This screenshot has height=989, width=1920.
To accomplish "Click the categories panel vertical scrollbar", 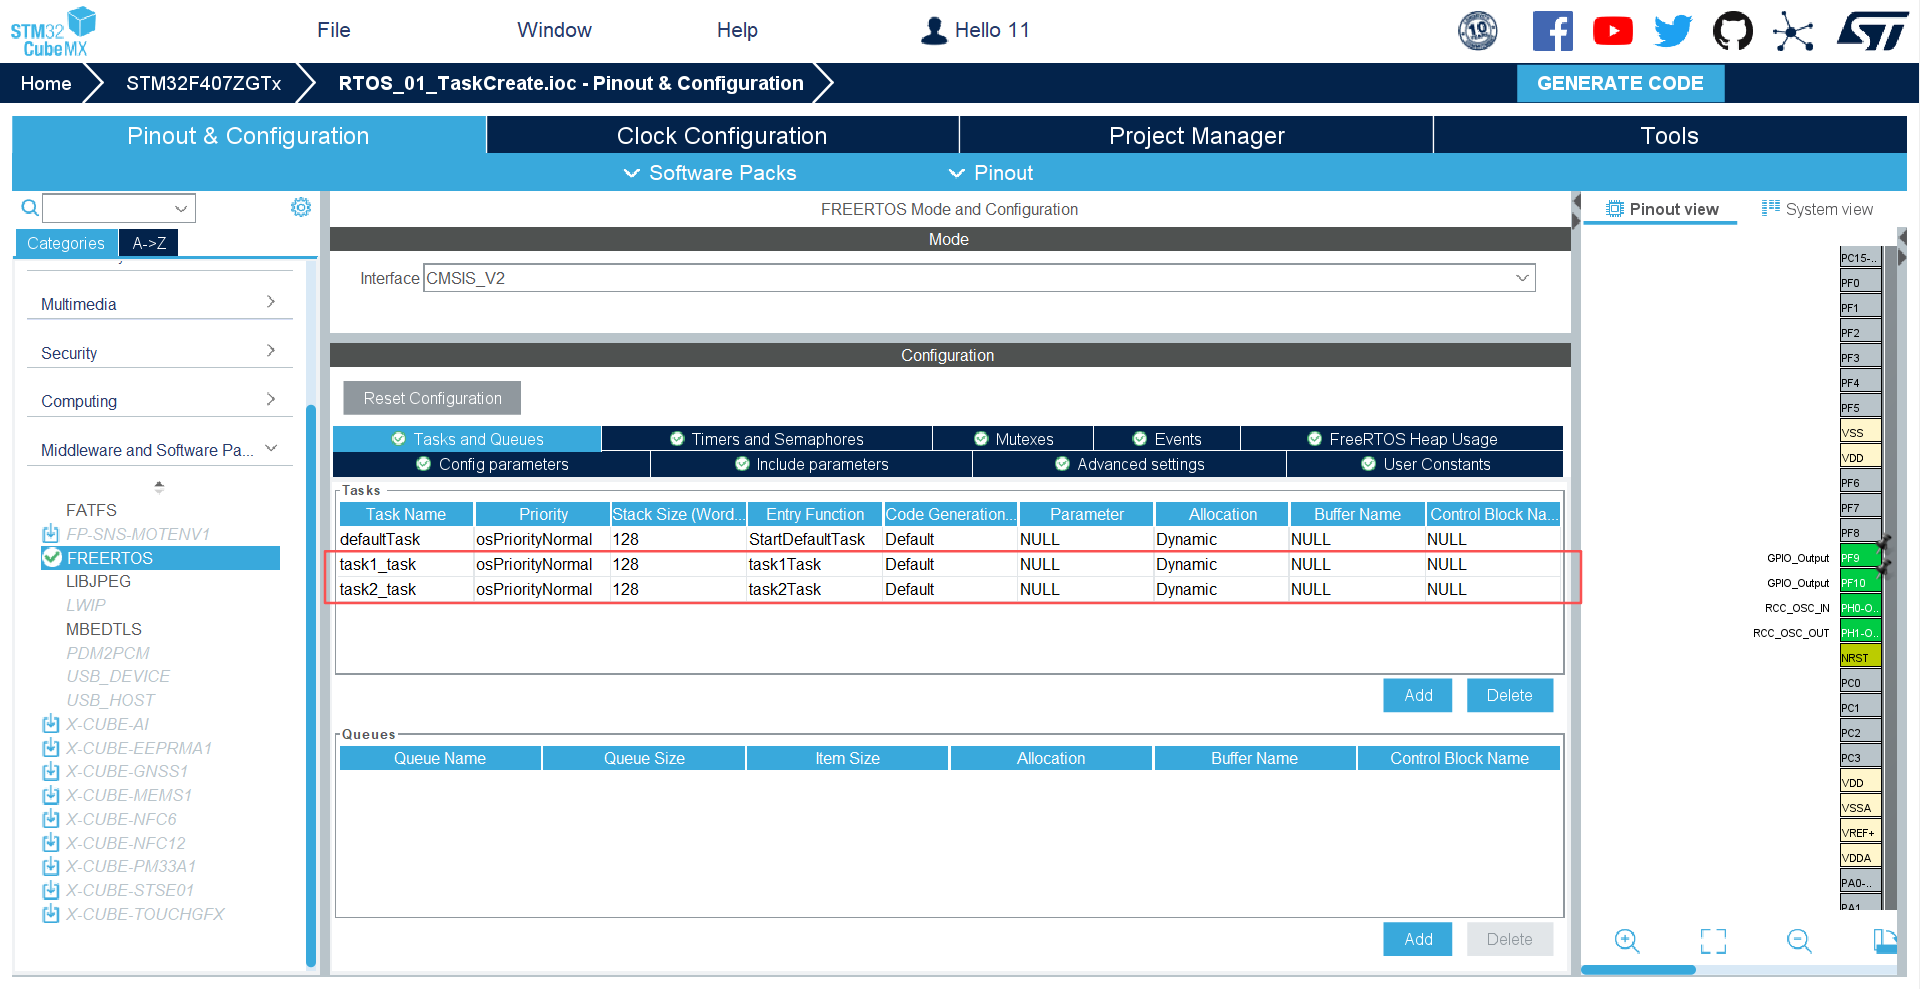I will (x=311, y=685).
